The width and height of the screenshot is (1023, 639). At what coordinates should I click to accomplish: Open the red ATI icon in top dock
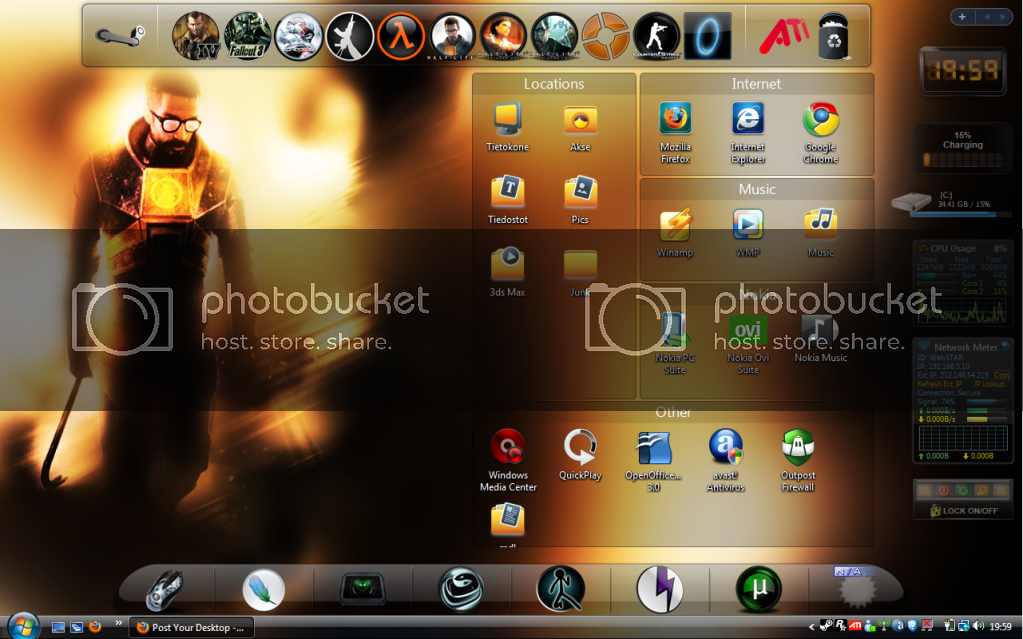[784, 36]
